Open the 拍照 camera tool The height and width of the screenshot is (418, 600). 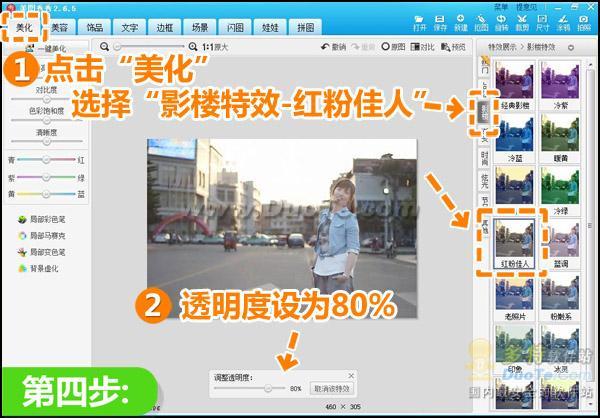pos(584,23)
